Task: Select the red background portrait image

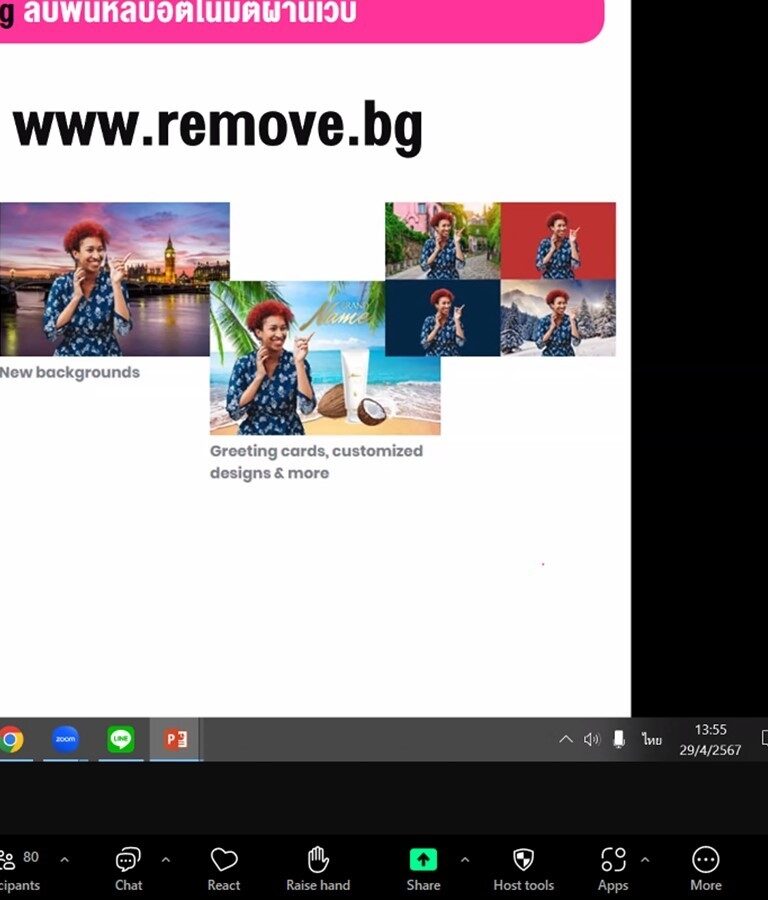Action: click(558, 240)
